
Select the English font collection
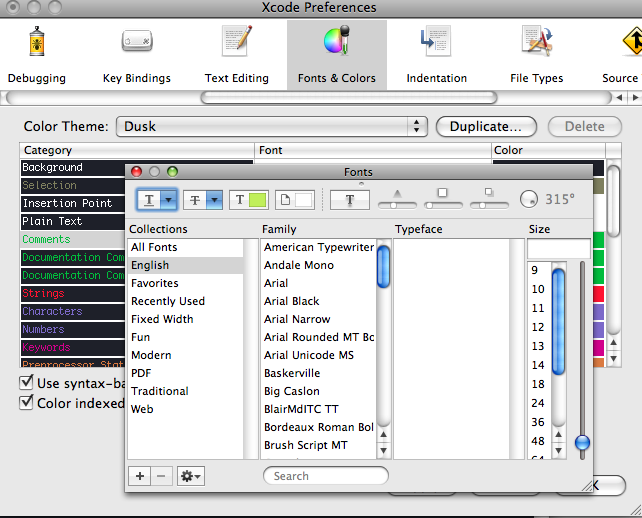[185, 265]
